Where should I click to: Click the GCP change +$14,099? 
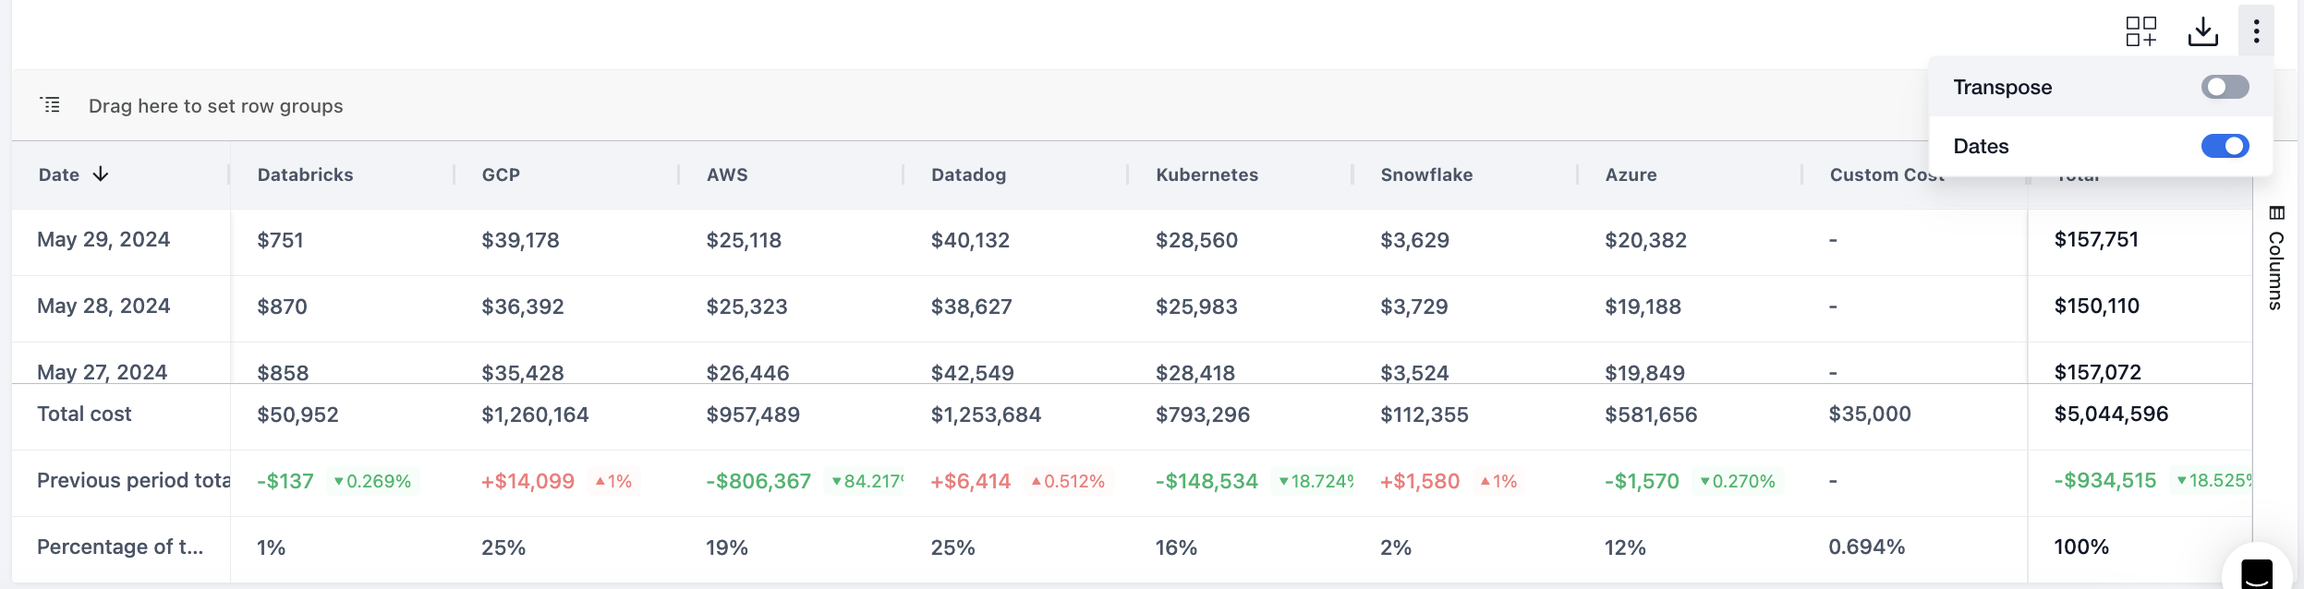coord(528,481)
